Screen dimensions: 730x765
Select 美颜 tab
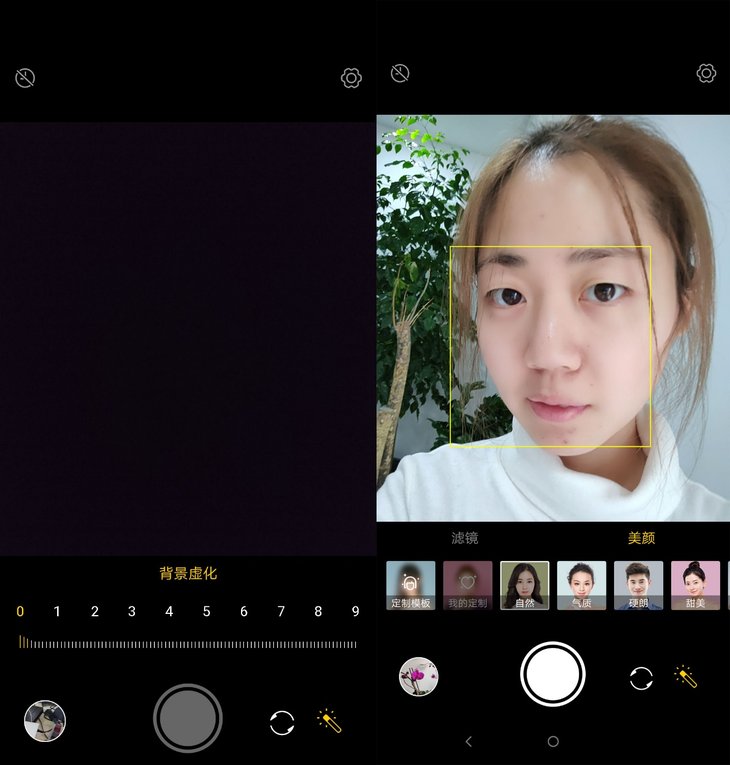[641, 538]
